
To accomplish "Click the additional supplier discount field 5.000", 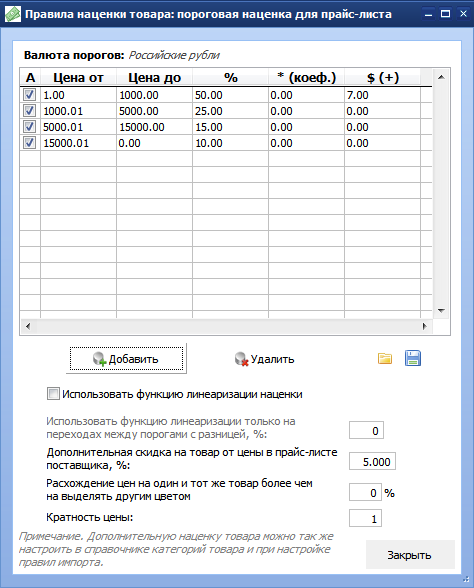I will [372, 461].
